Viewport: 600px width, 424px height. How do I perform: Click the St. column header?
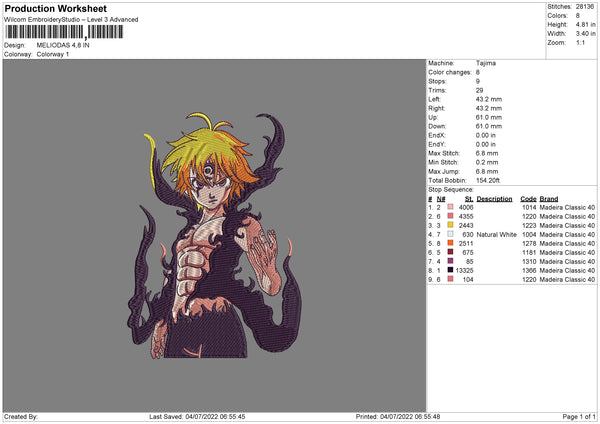tap(469, 199)
